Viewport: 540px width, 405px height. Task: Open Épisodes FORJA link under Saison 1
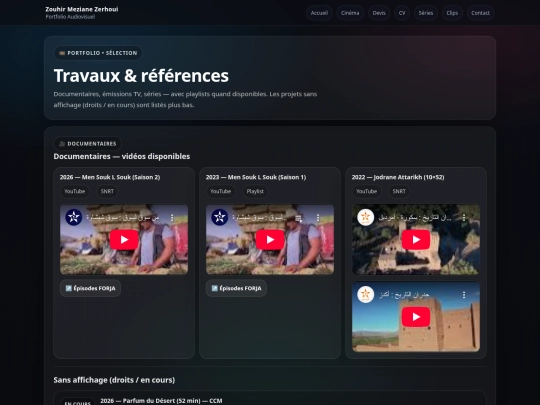[236, 288]
